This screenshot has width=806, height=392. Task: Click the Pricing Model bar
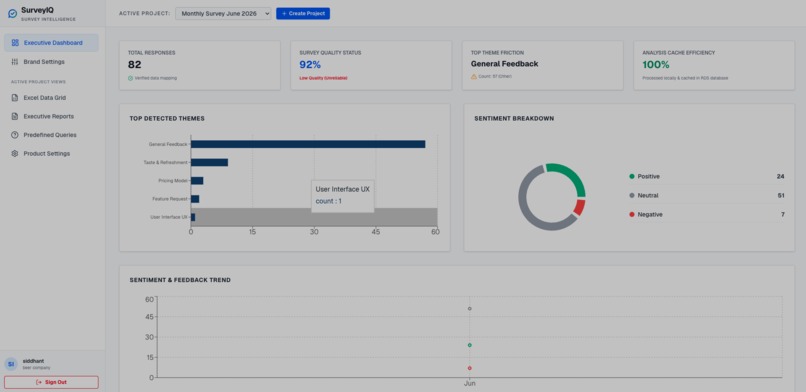coord(197,181)
